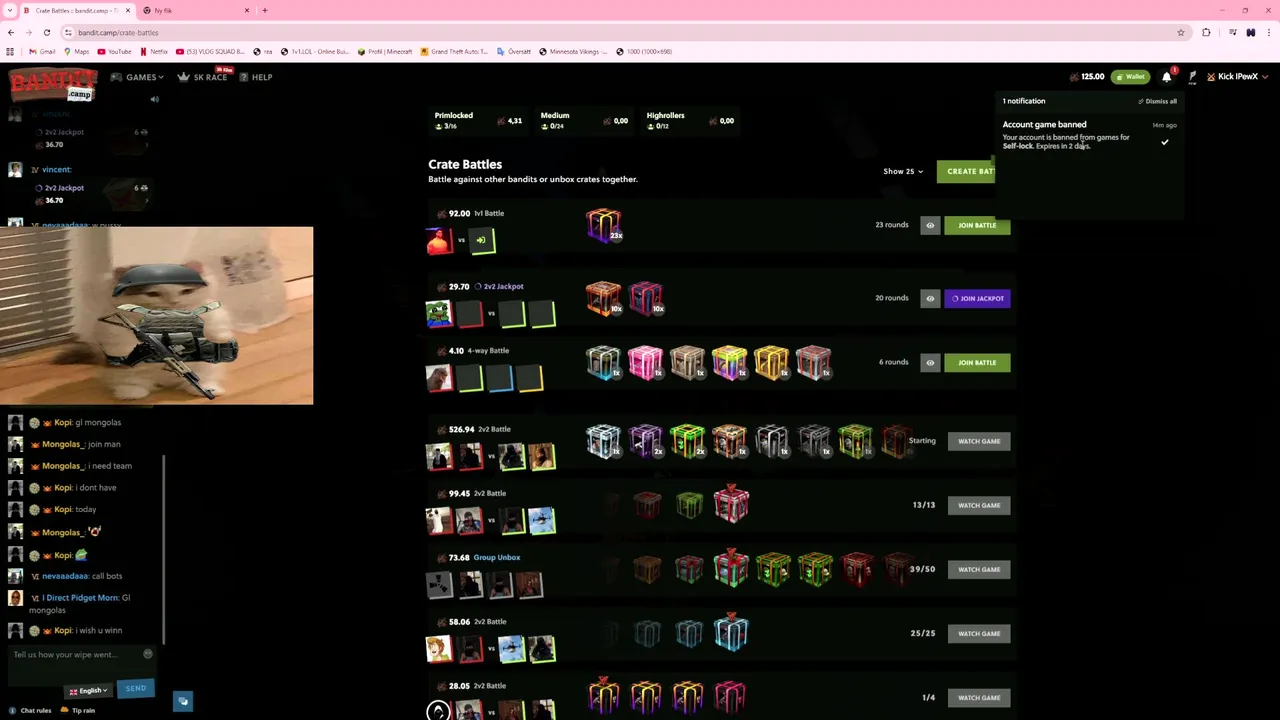Open the notifications bell icon
The width and height of the screenshot is (1280, 720).
(1166, 77)
